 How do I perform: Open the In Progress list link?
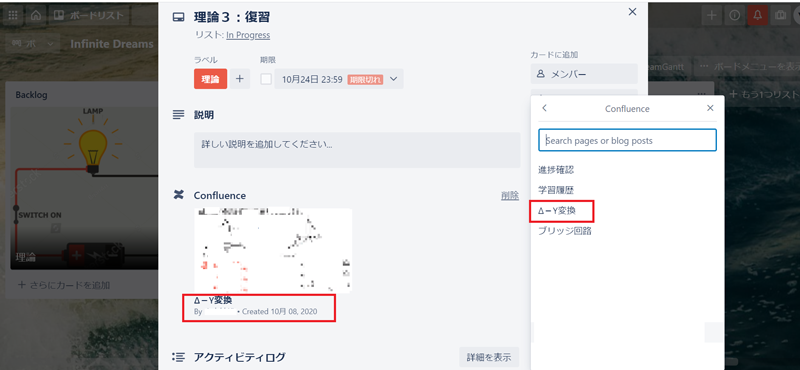tap(248, 35)
